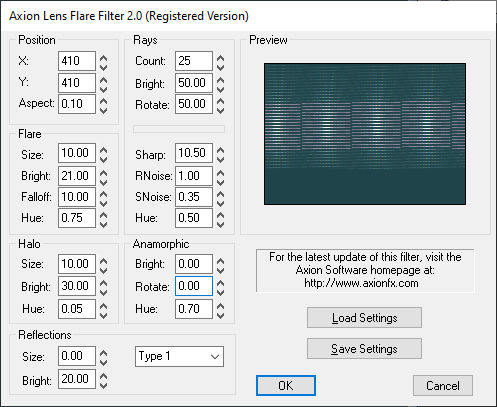This screenshot has height=407, width=497.
Task: Click the Load Settings button
Action: [x=364, y=318]
